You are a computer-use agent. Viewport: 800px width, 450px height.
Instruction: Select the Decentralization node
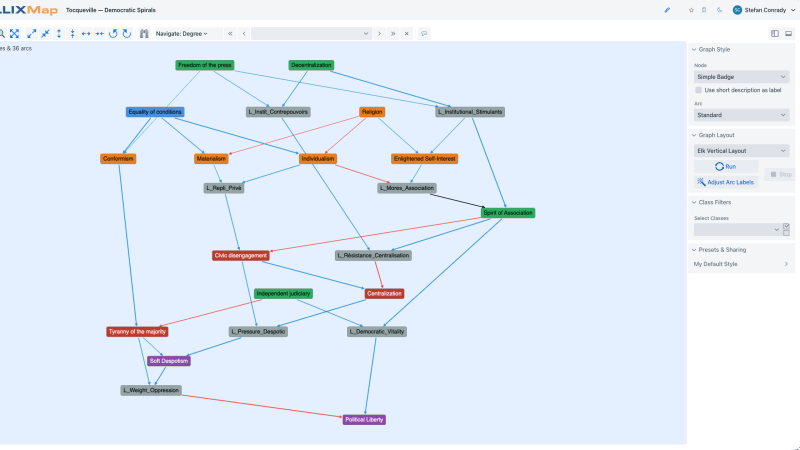[x=311, y=65]
